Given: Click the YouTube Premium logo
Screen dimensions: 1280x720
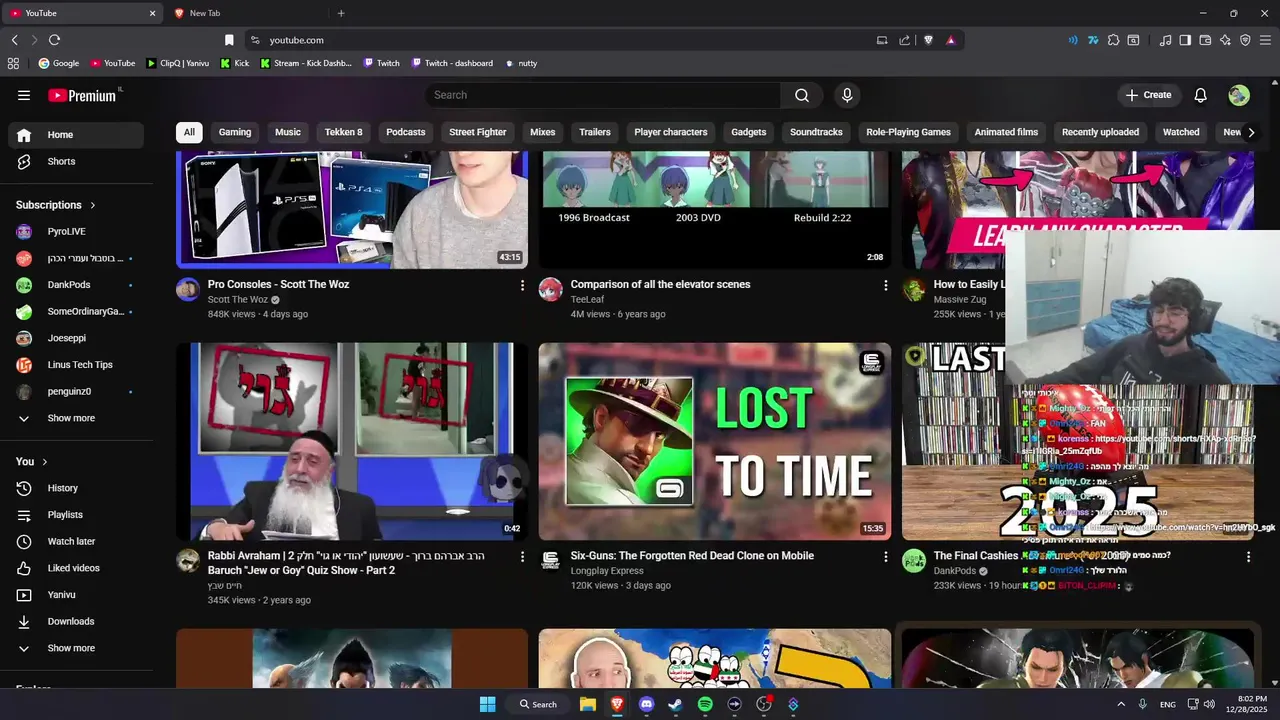Looking at the screenshot, I should 84,95.
